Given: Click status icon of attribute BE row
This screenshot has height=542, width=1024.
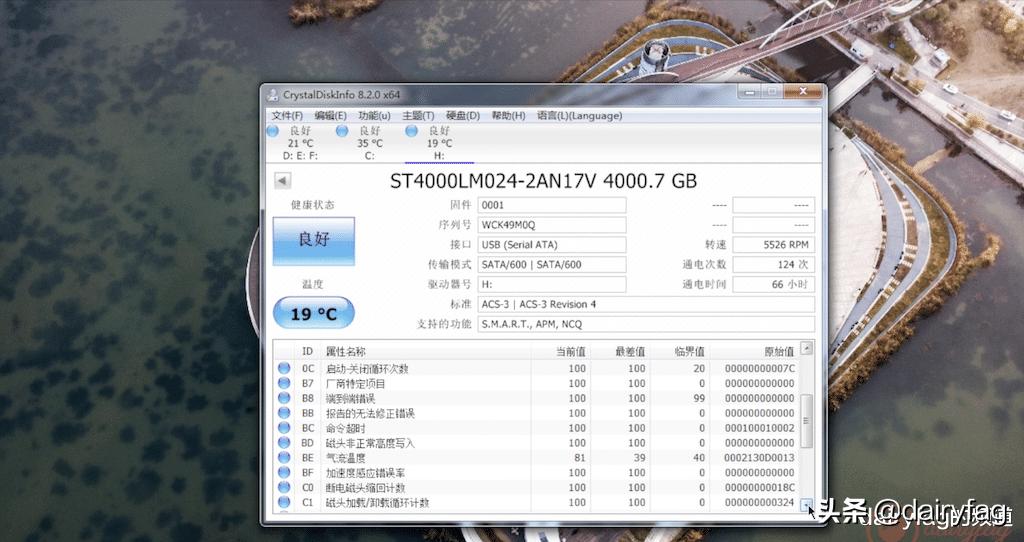Looking at the screenshot, I should (283, 458).
